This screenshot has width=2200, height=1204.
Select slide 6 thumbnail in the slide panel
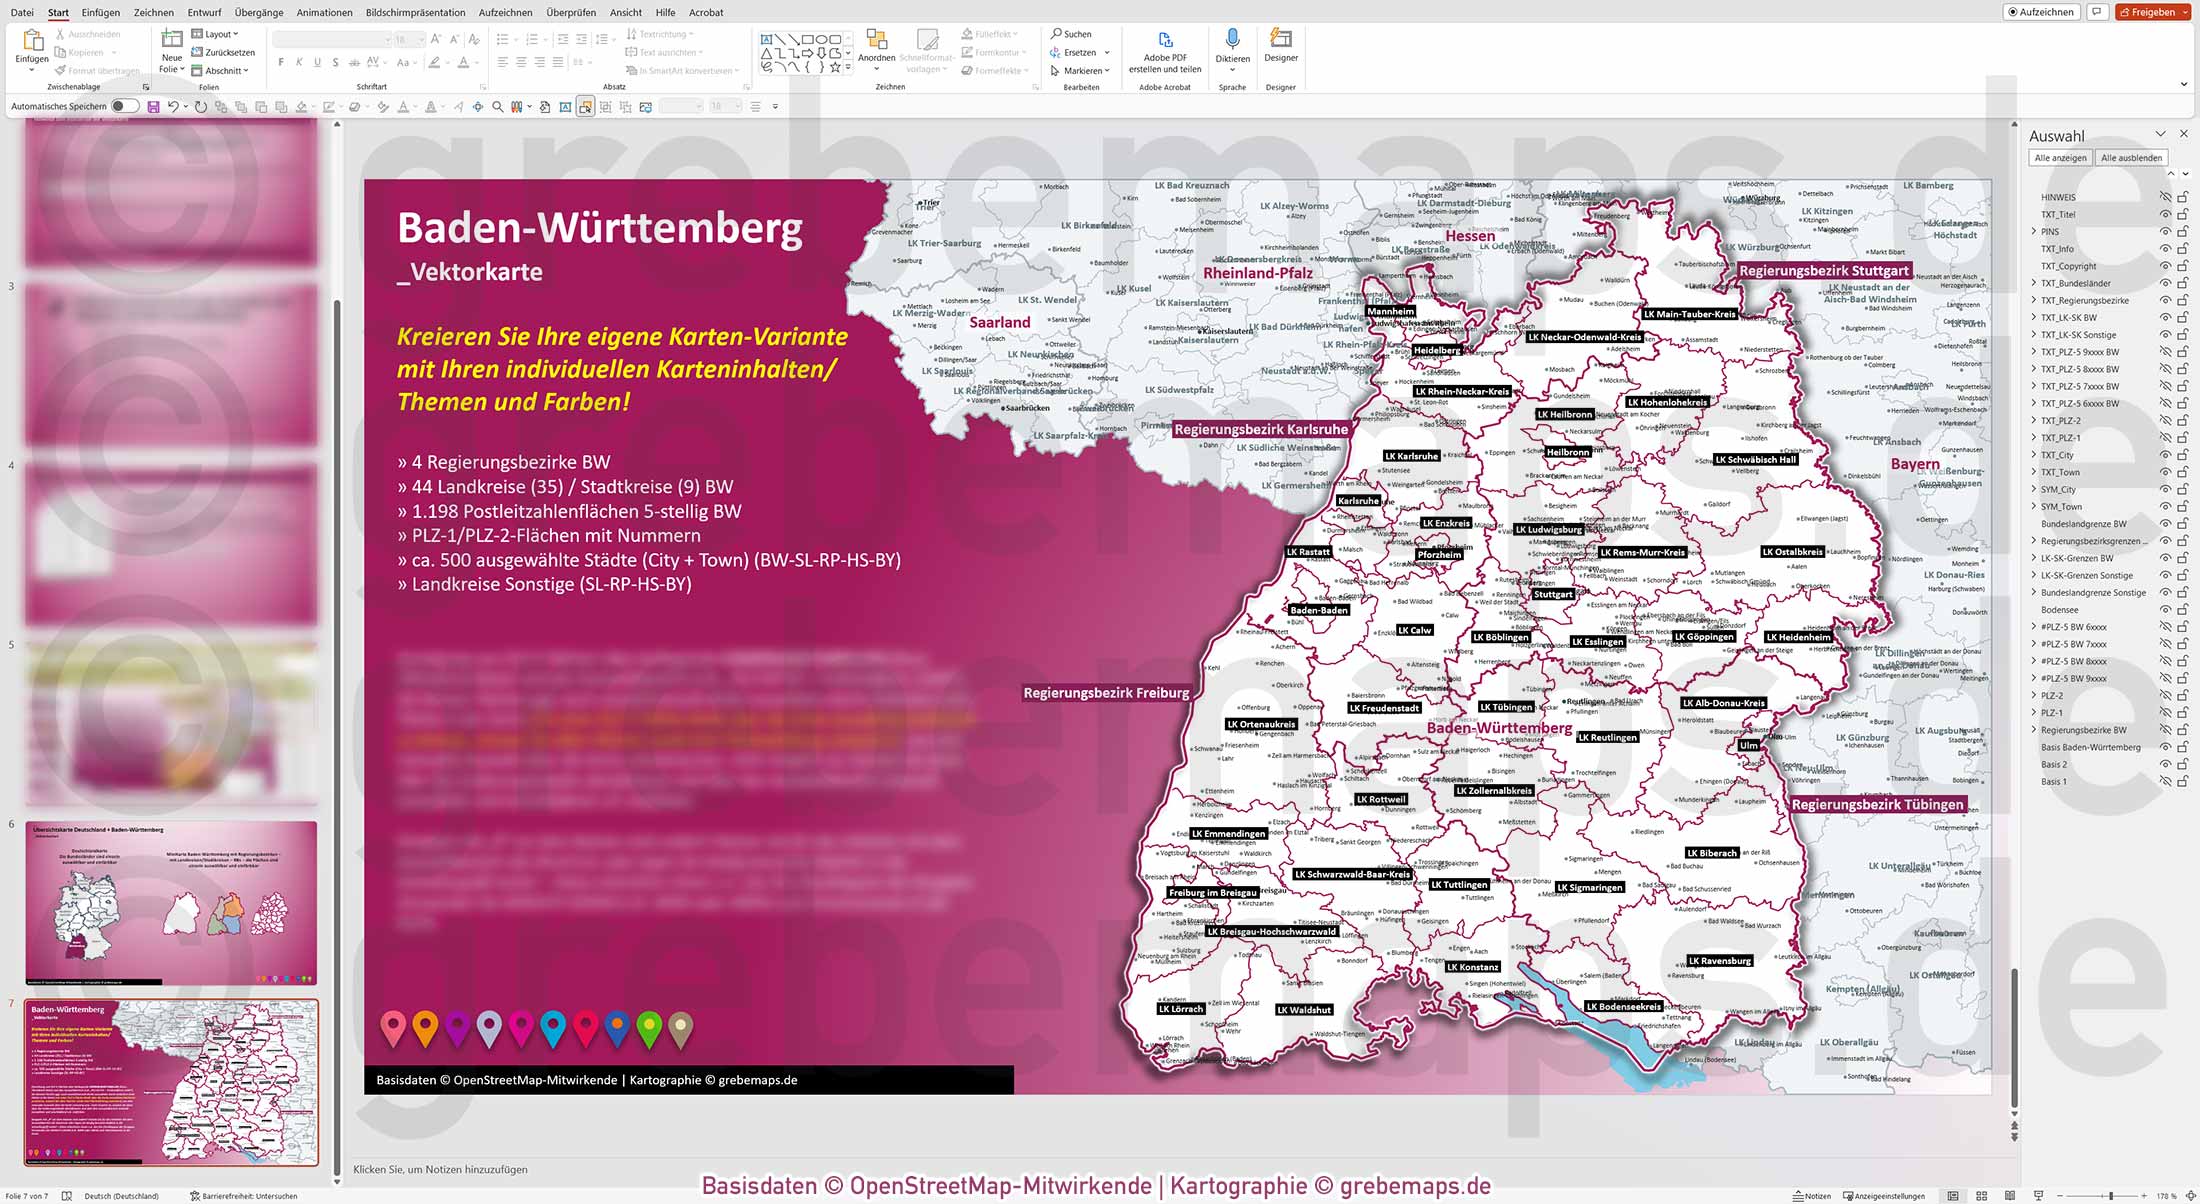tap(170, 900)
